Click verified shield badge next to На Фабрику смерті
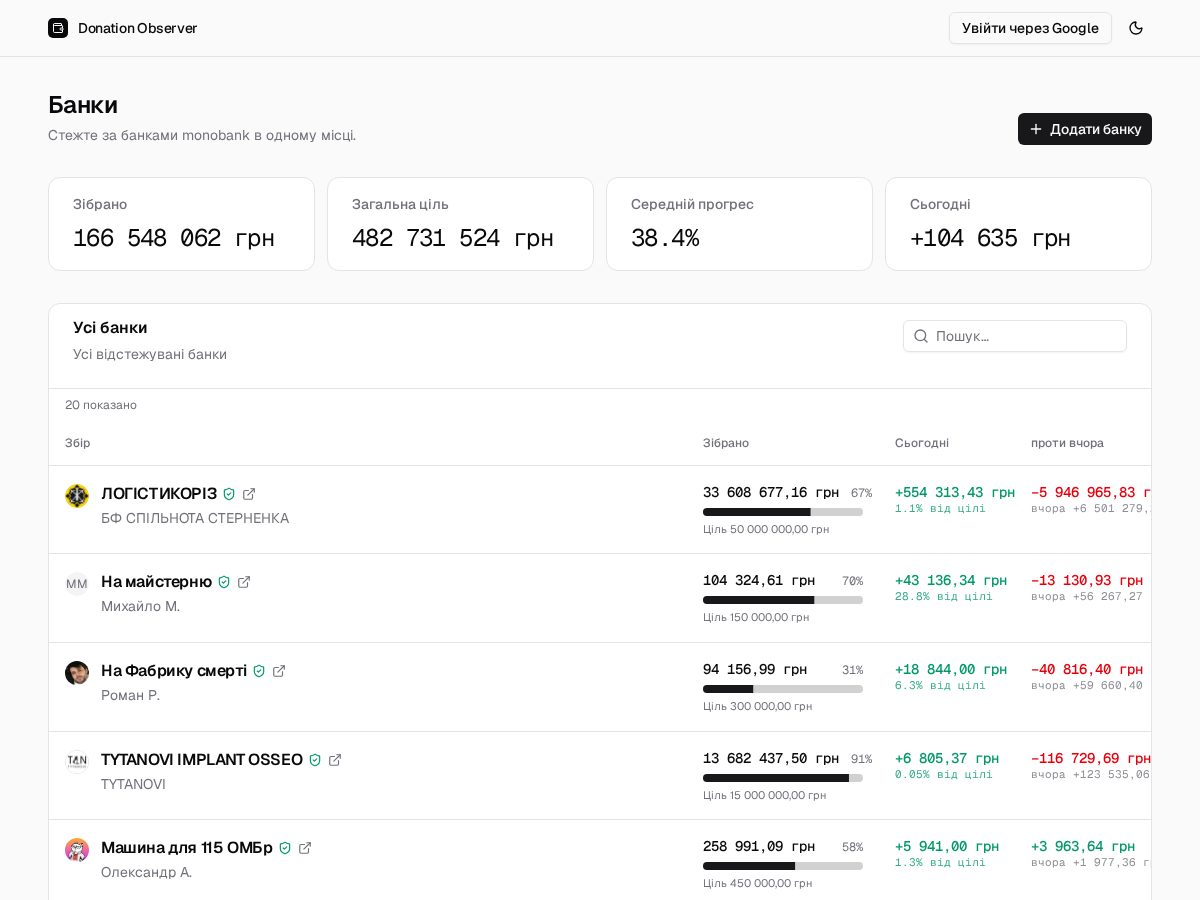1200x900 pixels. (x=259, y=671)
